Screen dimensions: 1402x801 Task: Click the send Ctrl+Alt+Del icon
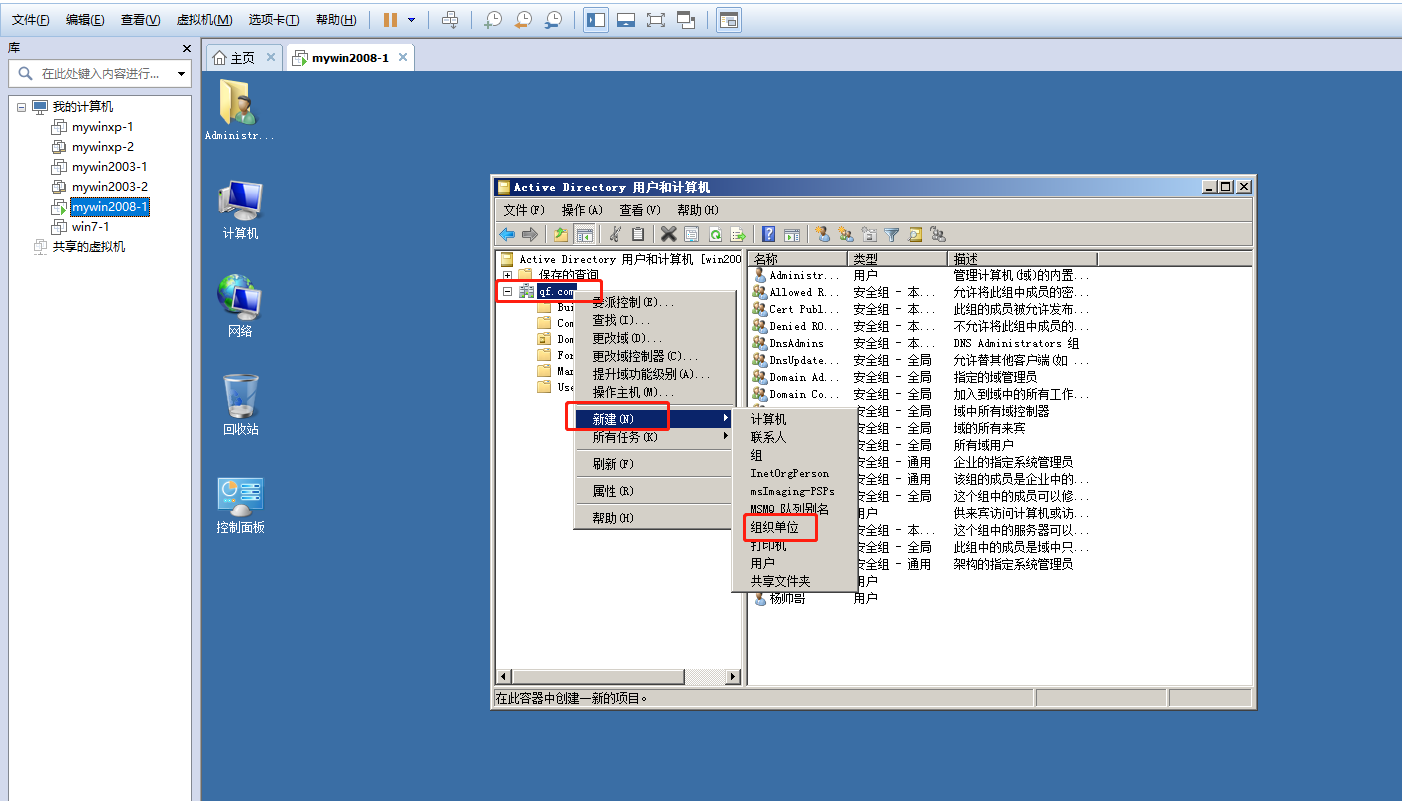[x=450, y=19]
